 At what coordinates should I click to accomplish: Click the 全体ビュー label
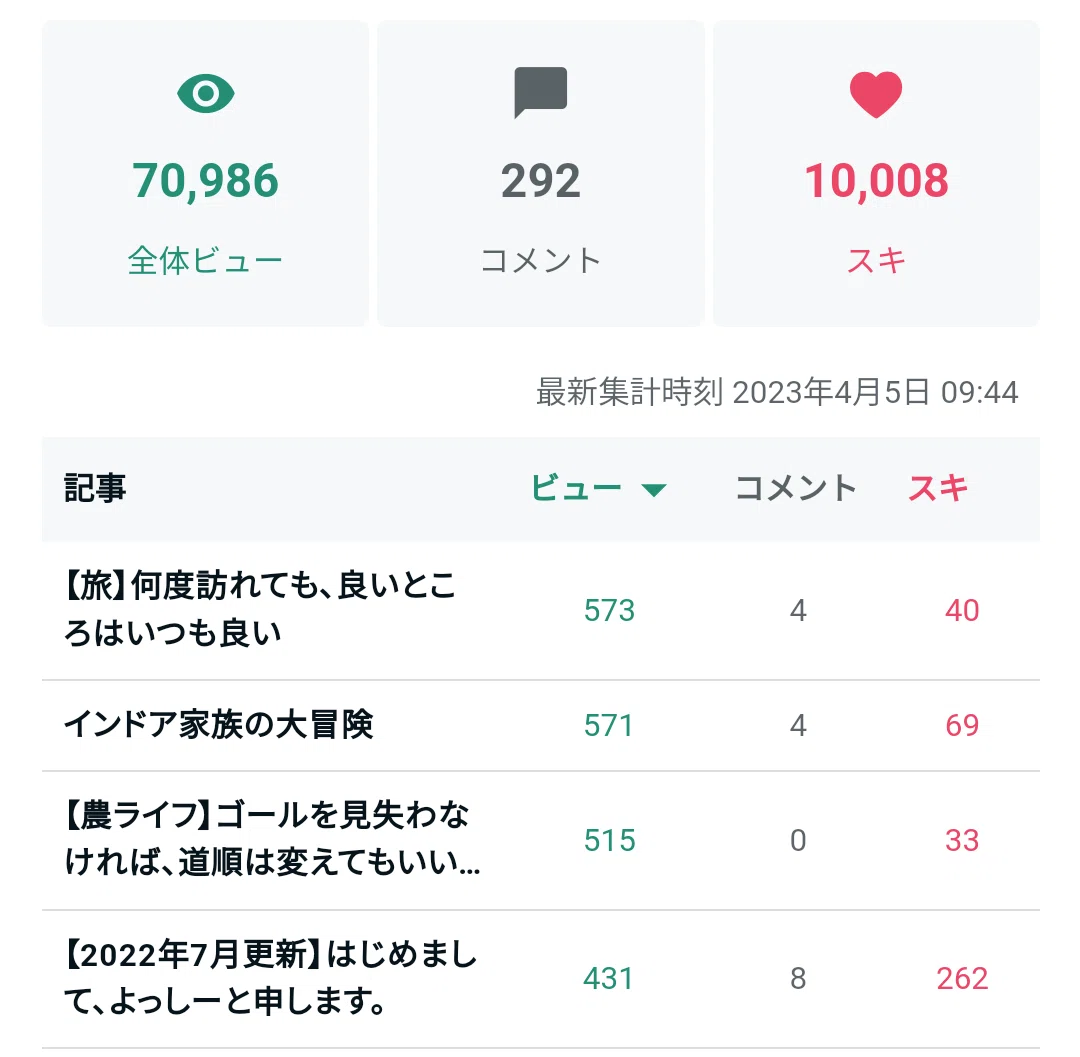pos(205,261)
